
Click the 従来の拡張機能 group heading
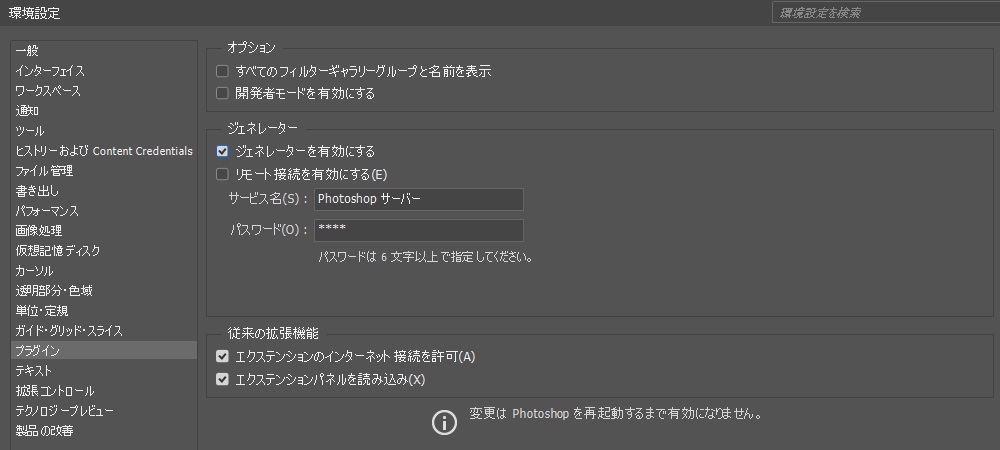click(x=273, y=333)
